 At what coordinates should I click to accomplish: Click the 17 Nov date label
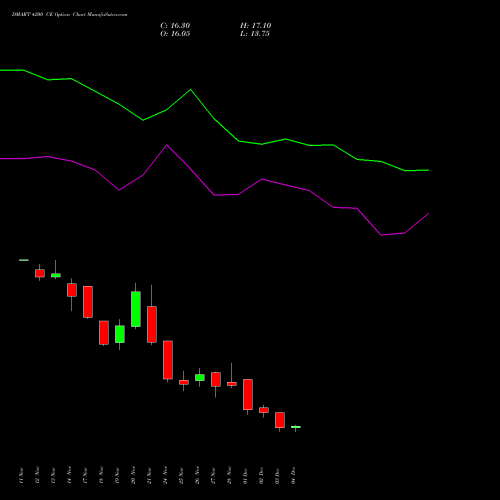85,476
